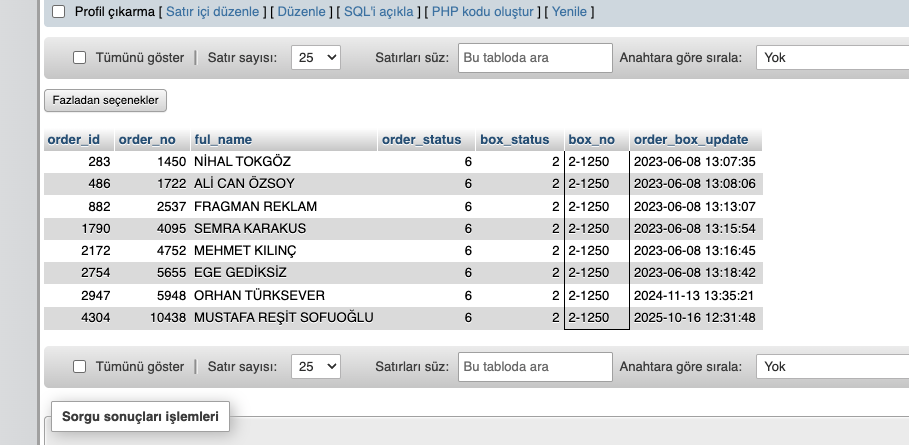Sort by order_status column header
This screenshot has width=909, height=445.
(x=421, y=140)
